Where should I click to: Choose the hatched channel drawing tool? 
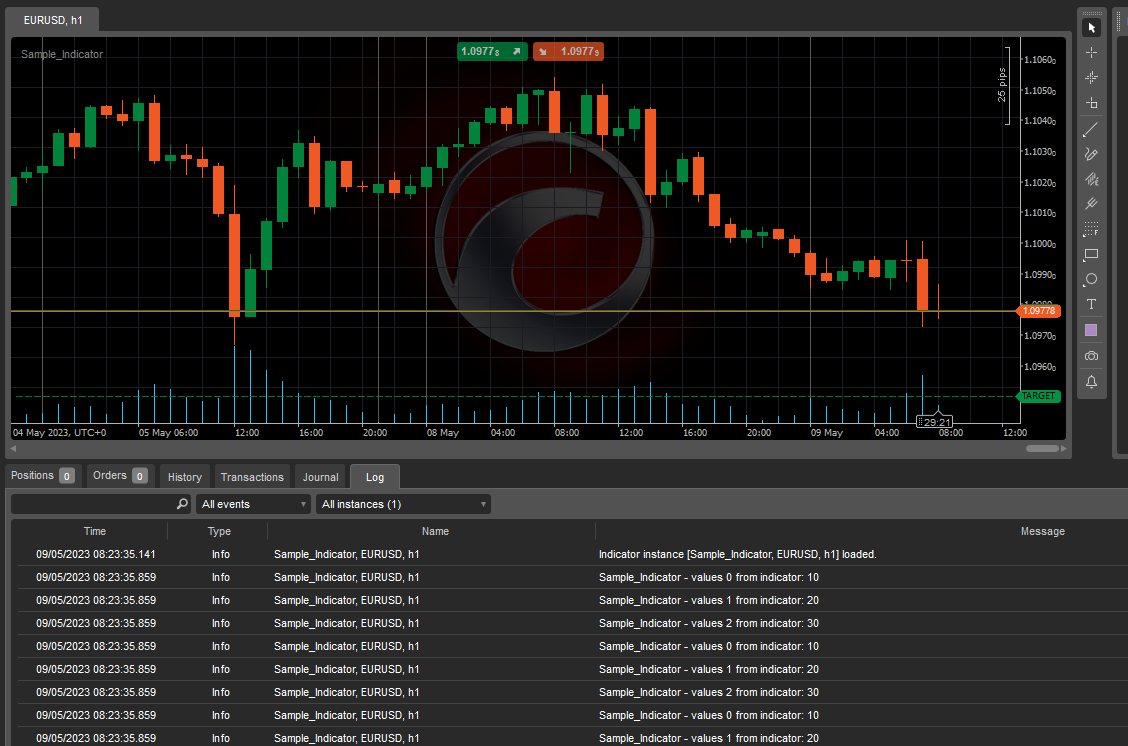coord(1091,179)
